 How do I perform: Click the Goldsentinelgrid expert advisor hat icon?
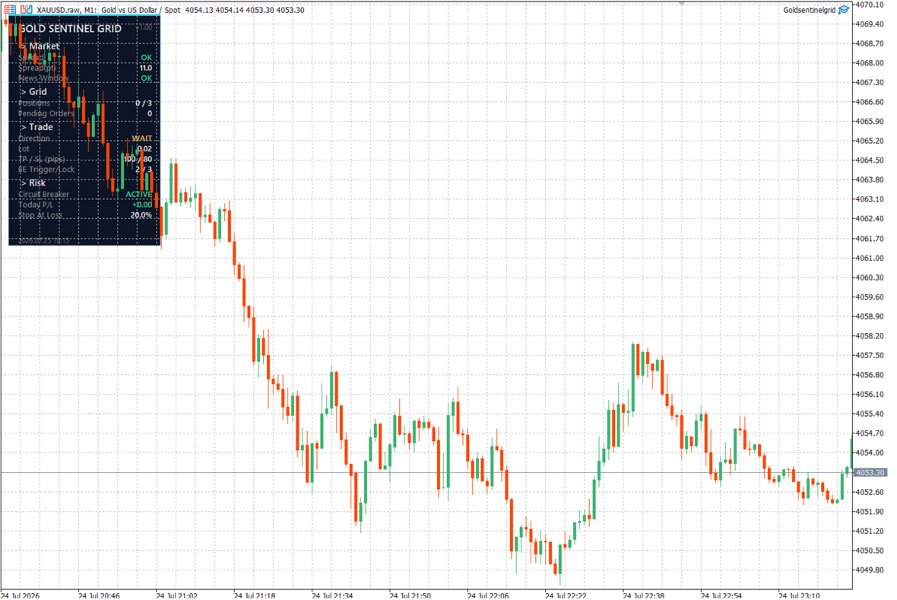click(844, 10)
